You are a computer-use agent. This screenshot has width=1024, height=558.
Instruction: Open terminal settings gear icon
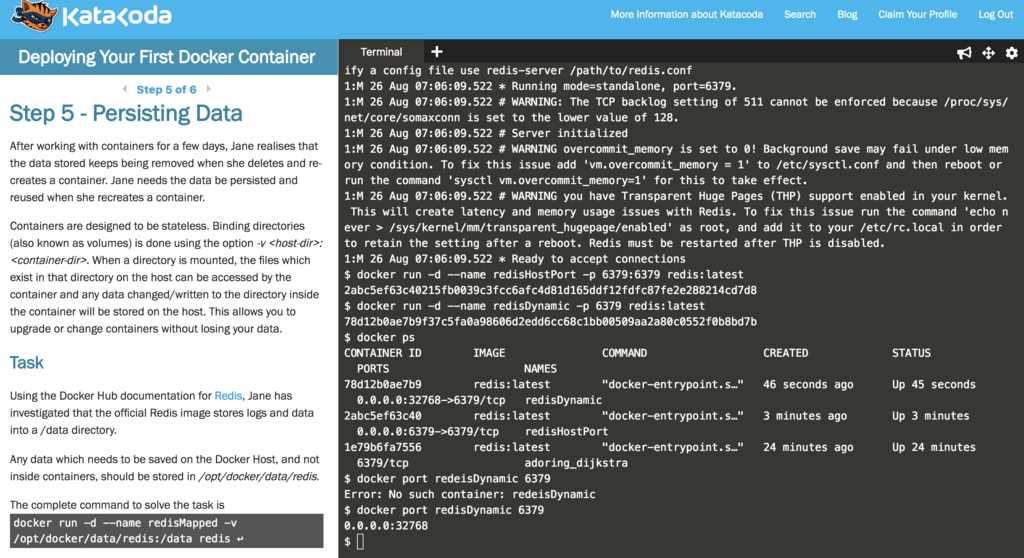click(x=1012, y=53)
